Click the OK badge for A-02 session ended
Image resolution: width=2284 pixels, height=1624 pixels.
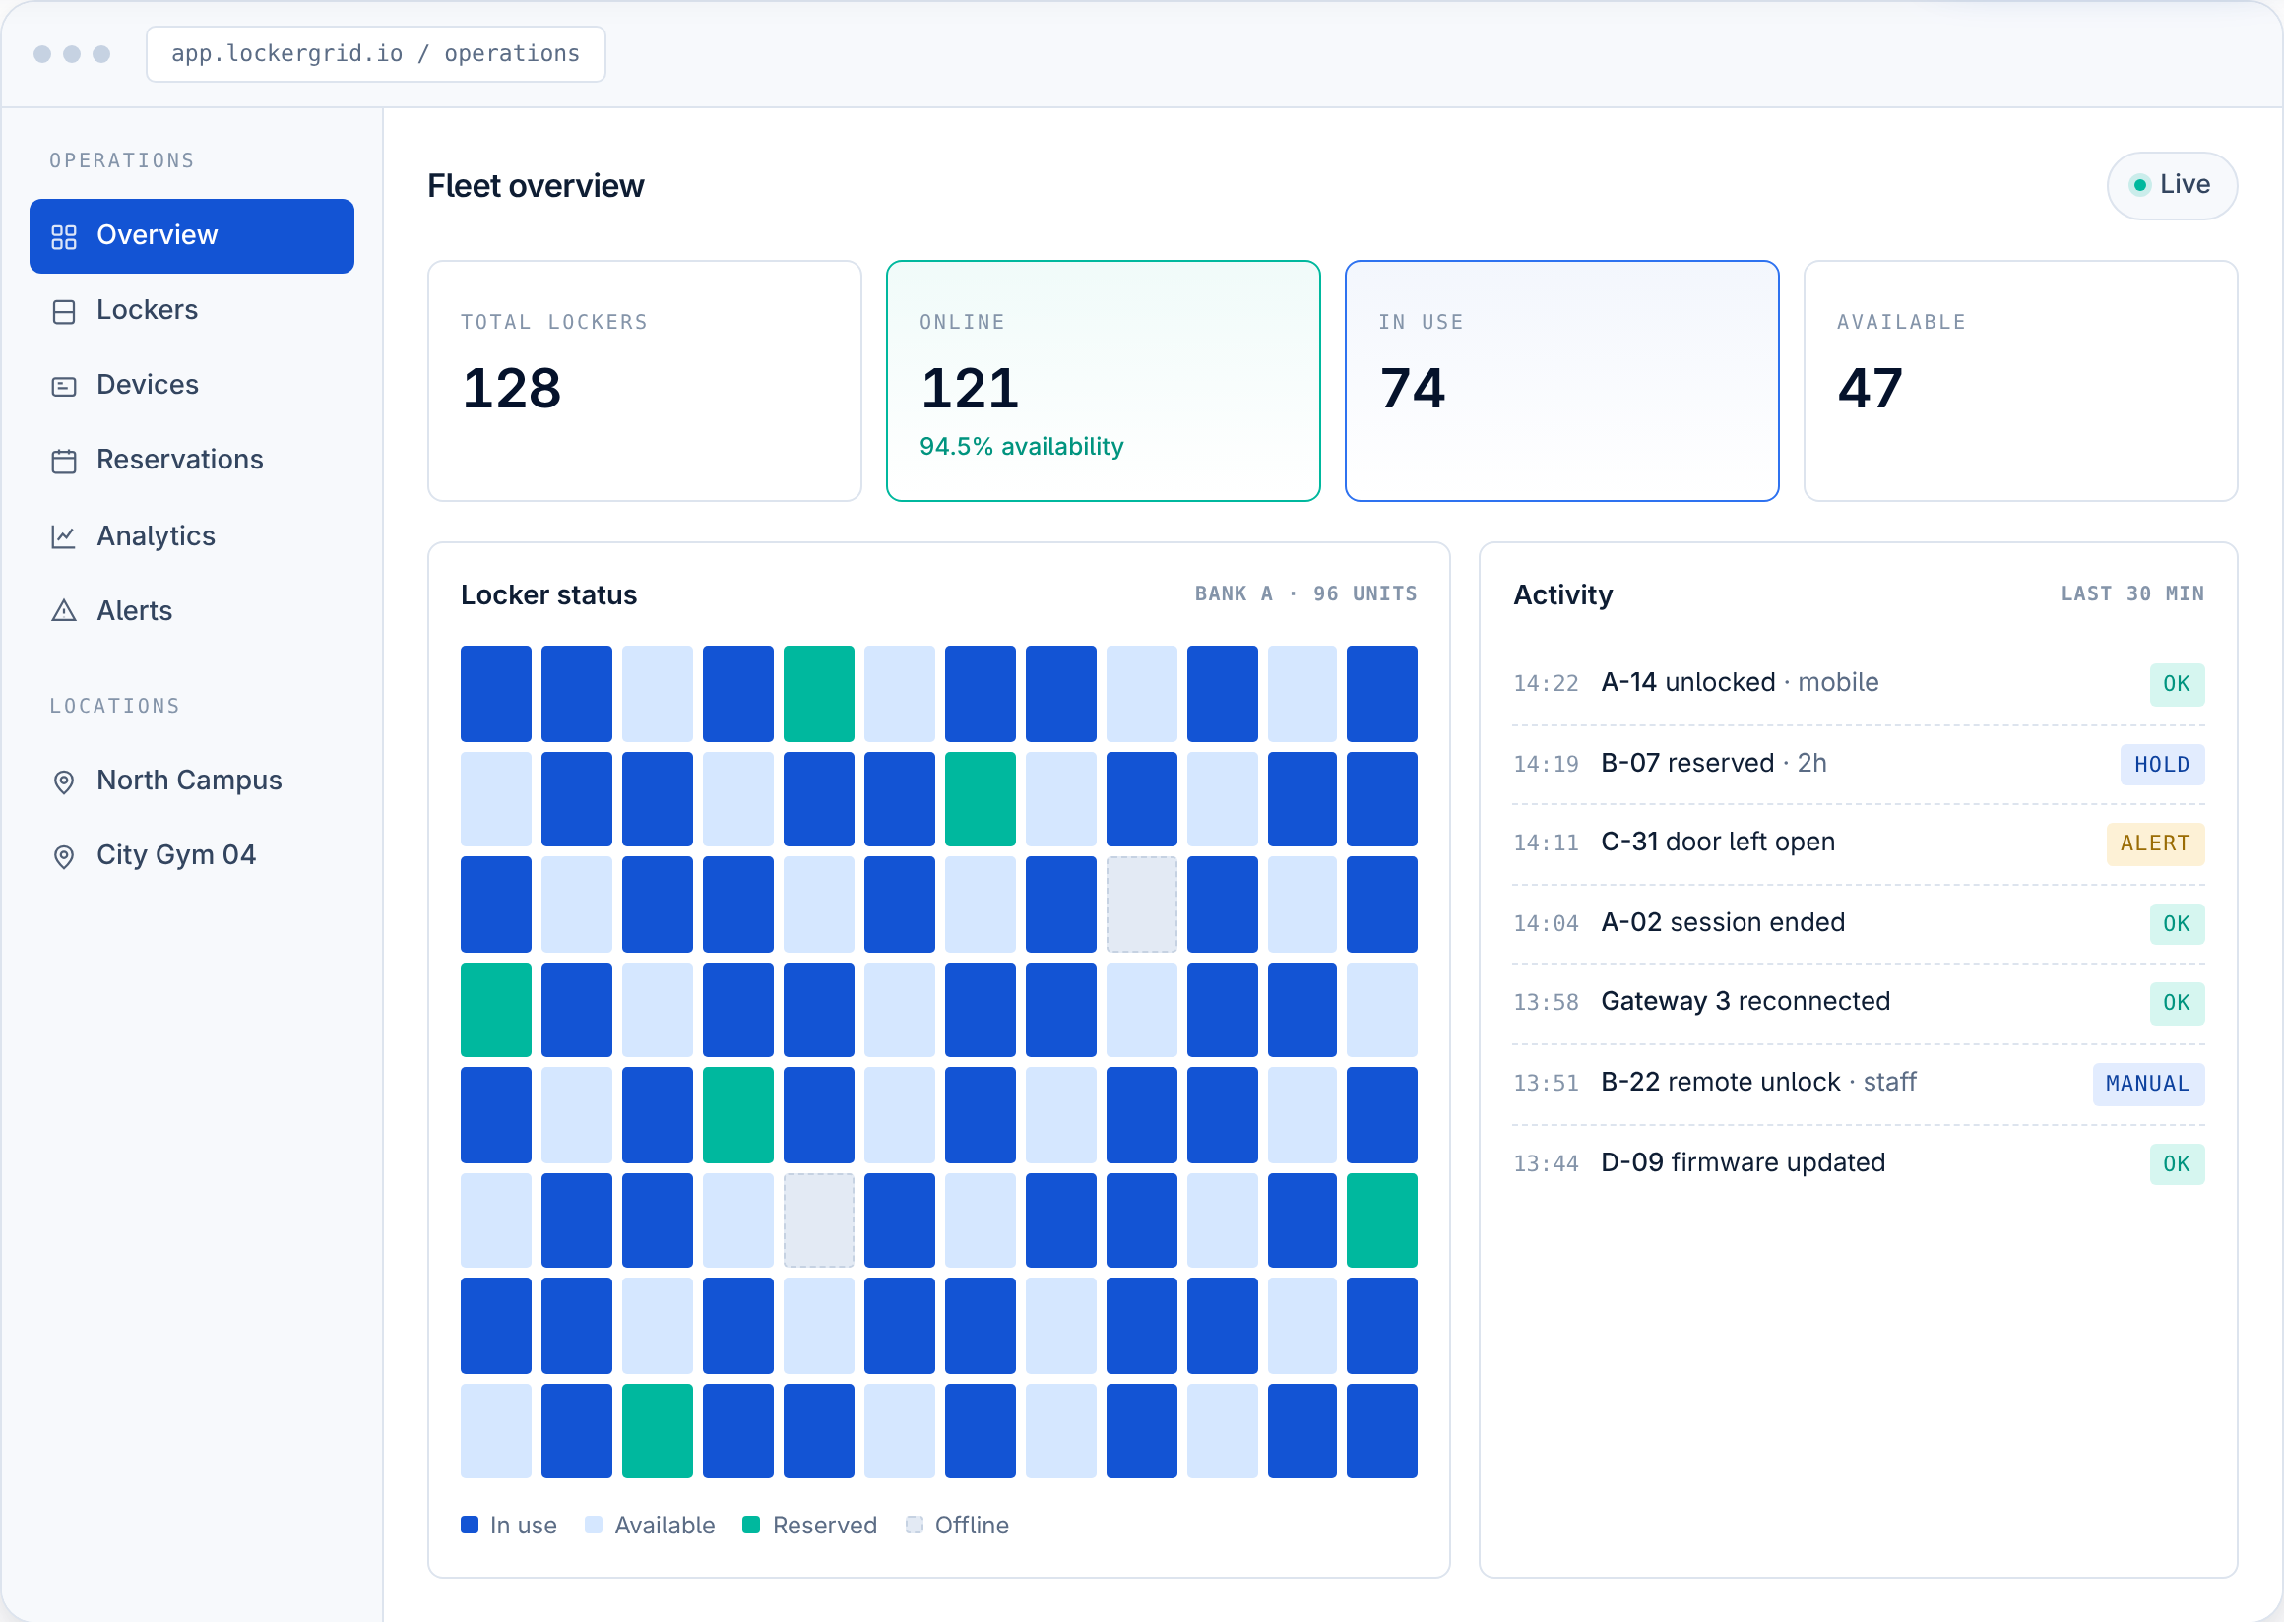click(x=2177, y=925)
